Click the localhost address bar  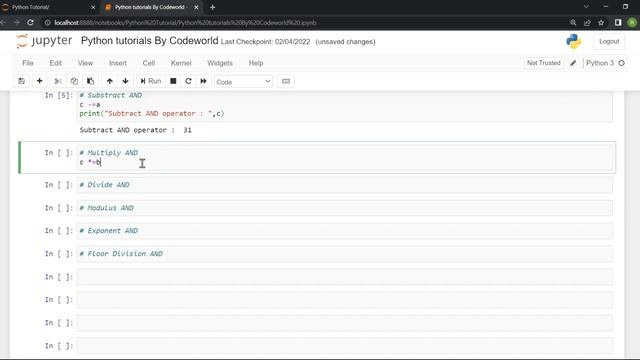[302, 23]
